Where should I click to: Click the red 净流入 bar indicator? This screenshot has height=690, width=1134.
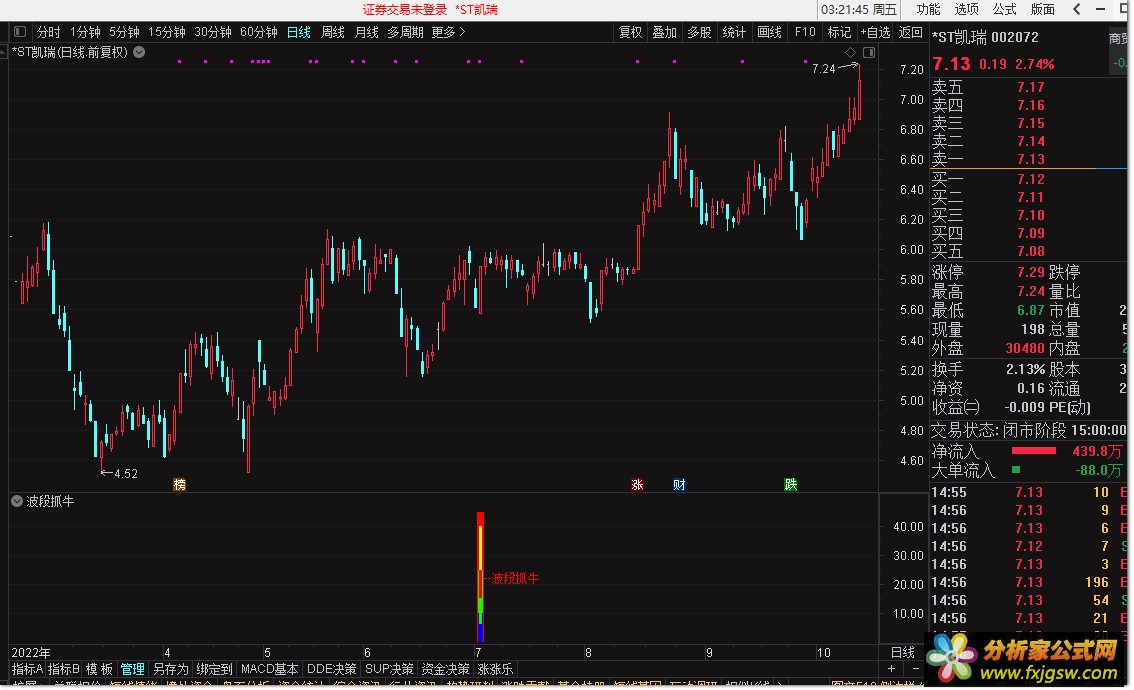pyautogui.click(x=1033, y=451)
